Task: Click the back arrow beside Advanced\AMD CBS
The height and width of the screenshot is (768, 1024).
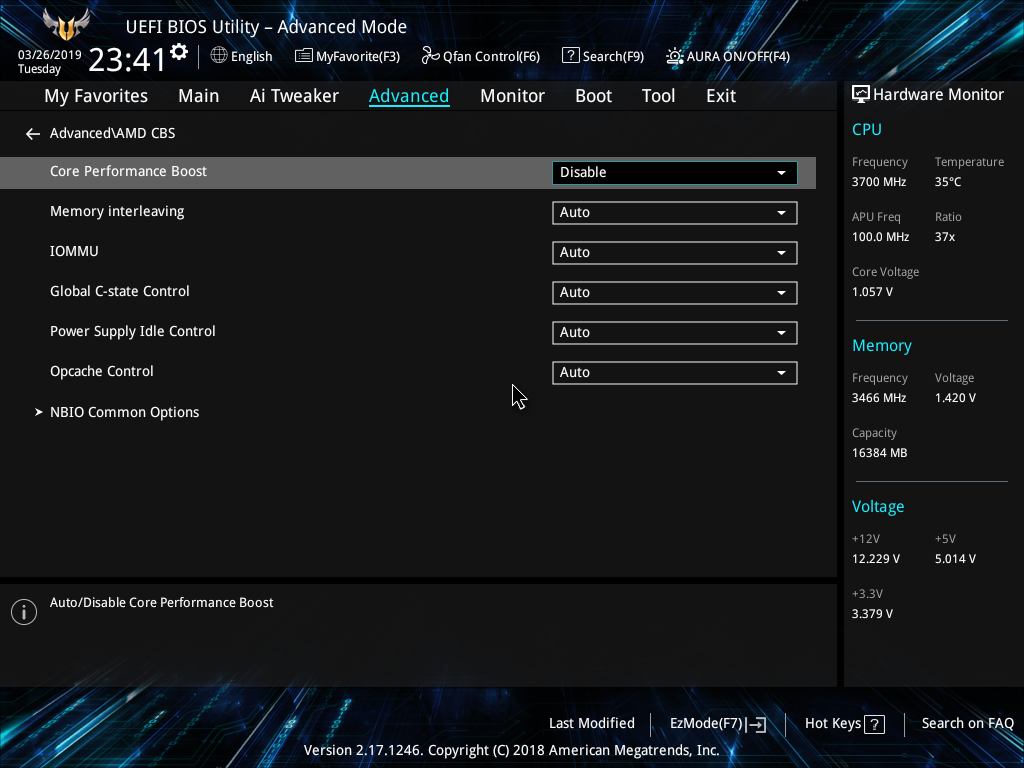Action: [x=33, y=134]
